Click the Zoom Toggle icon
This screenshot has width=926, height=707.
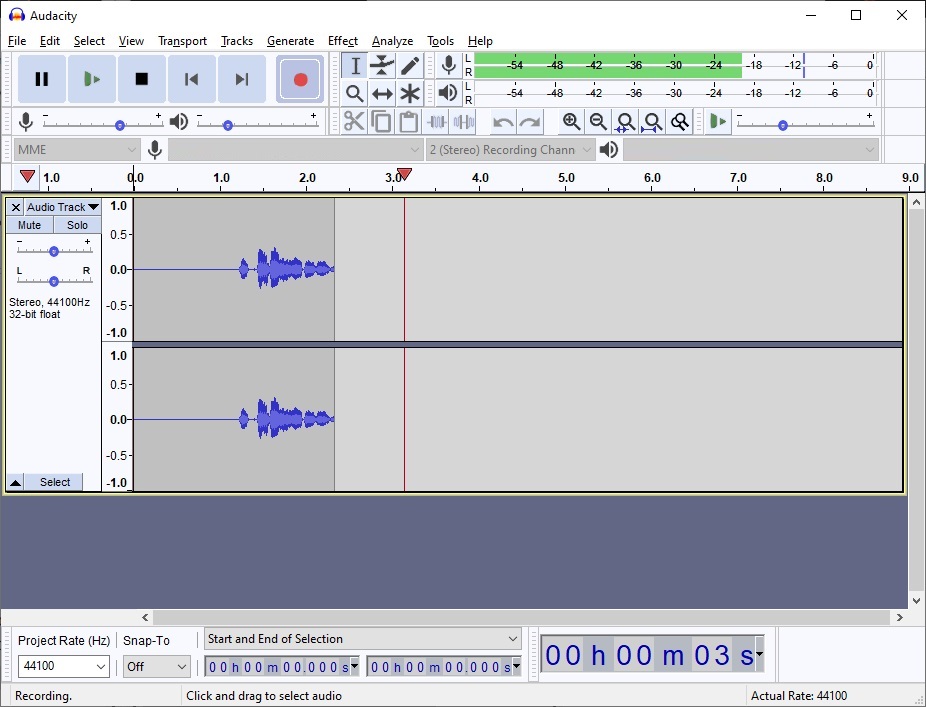680,122
